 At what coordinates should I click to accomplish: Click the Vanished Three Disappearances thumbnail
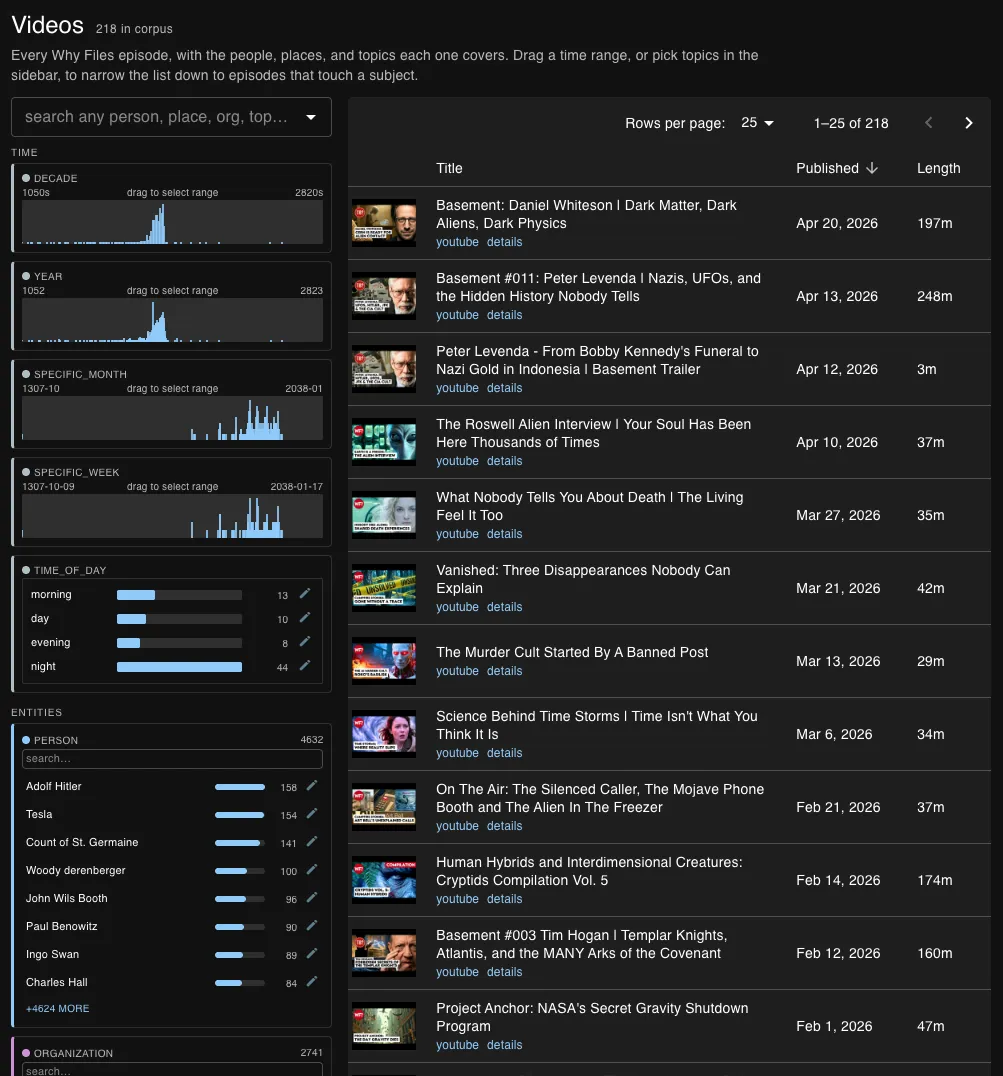tap(384, 588)
